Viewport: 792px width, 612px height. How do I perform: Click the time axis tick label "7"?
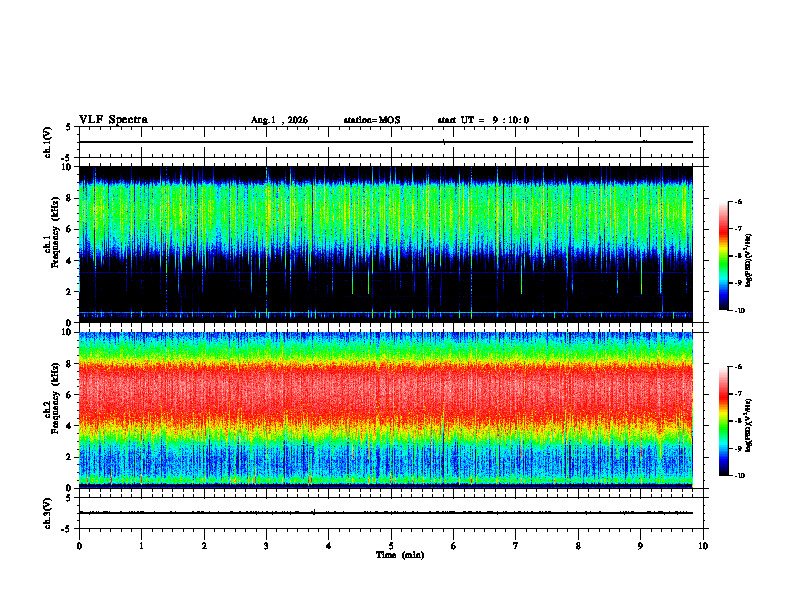pos(516,546)
